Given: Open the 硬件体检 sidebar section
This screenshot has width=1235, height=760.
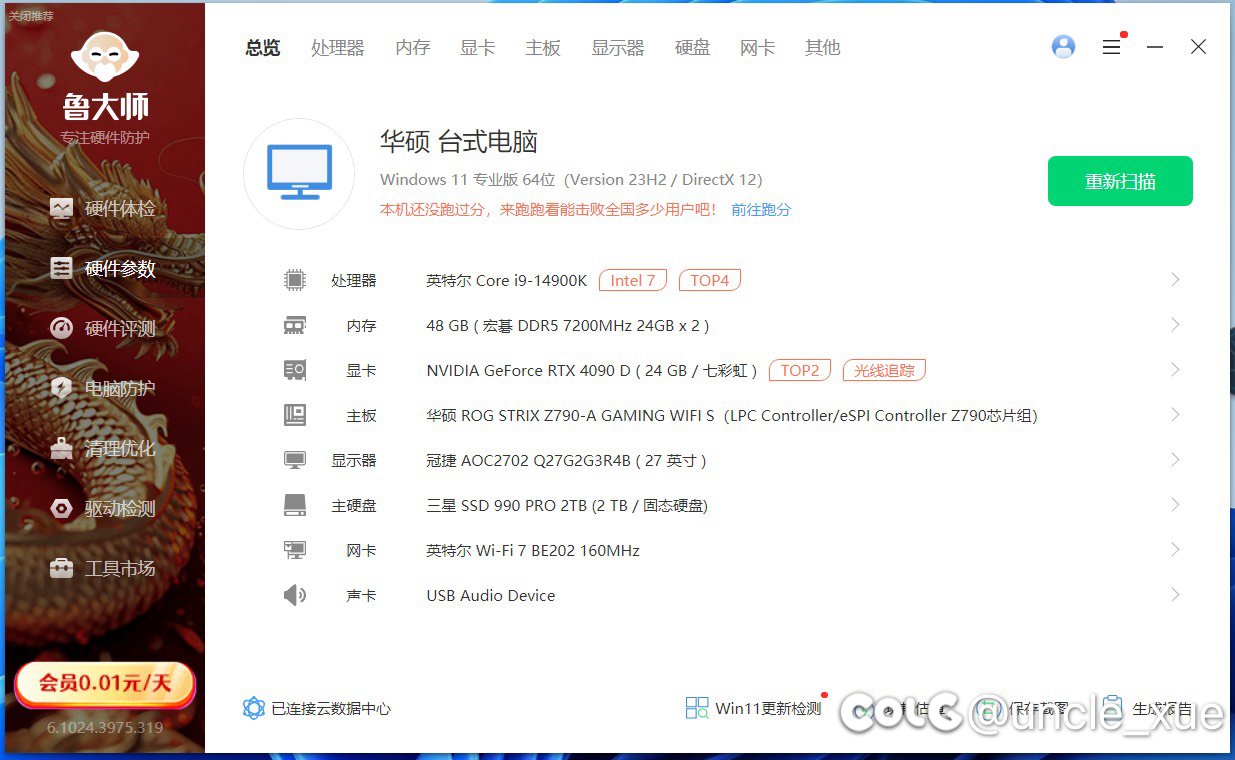Looking at the screenshot, I should tap(103, 209).
